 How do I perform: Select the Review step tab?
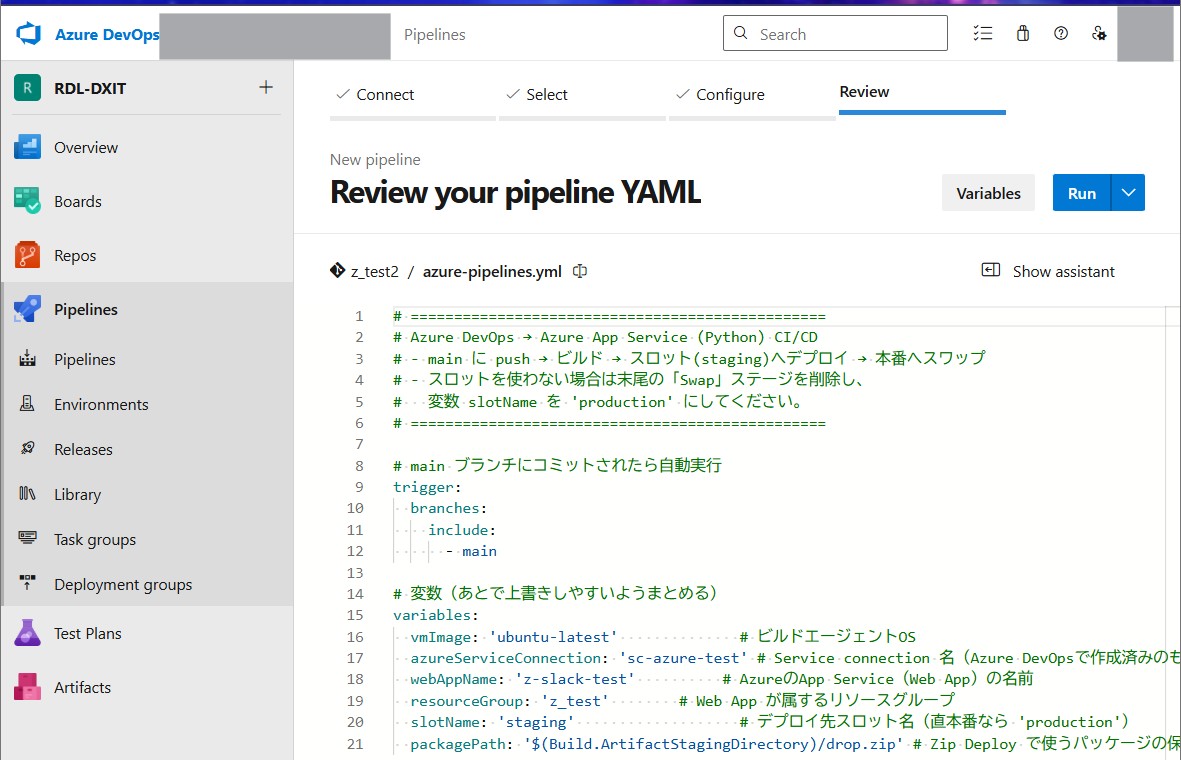point(864,92)
